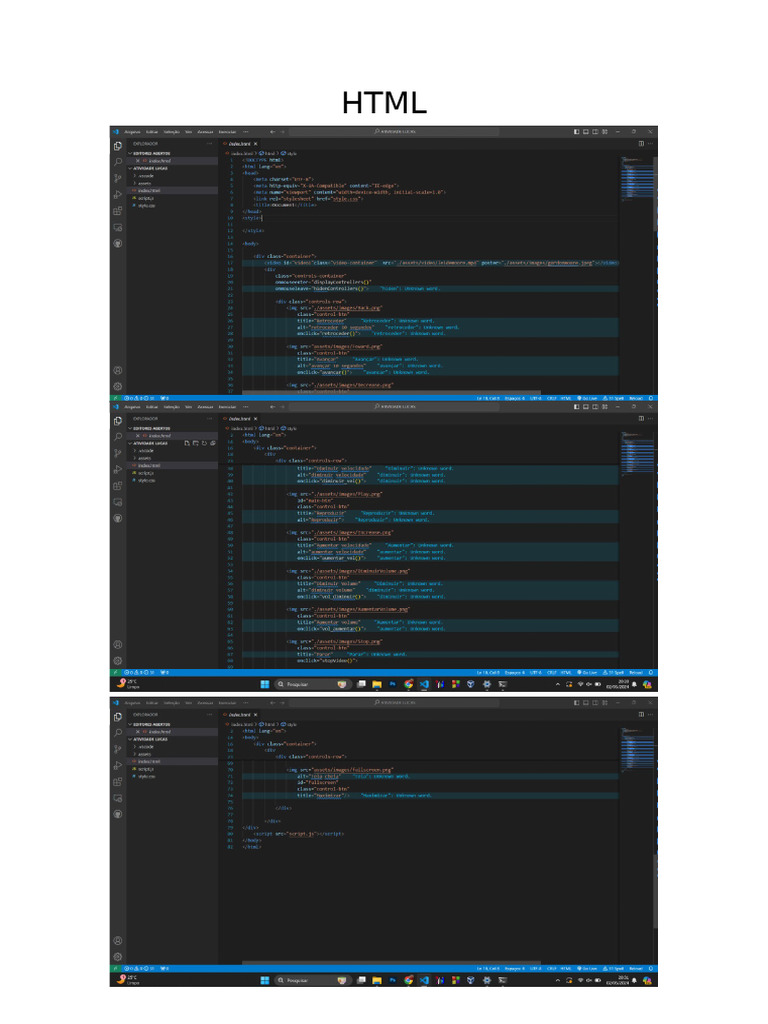Open Arquivo menu in top screenshot
Screen dimensions: 768x1024
coord(133,132)
